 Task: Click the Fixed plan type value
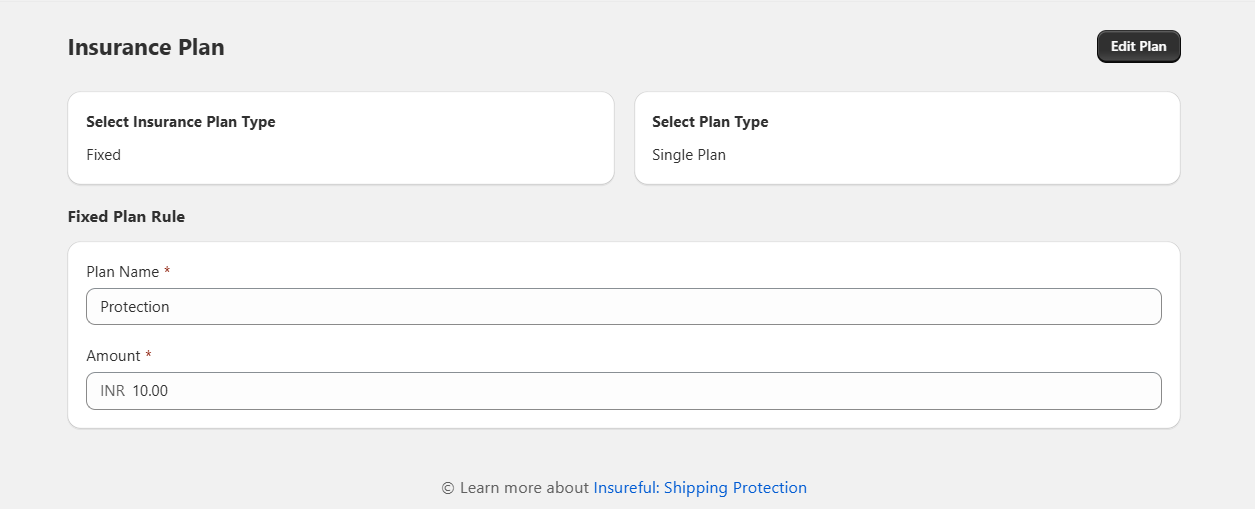pos(103,155)
